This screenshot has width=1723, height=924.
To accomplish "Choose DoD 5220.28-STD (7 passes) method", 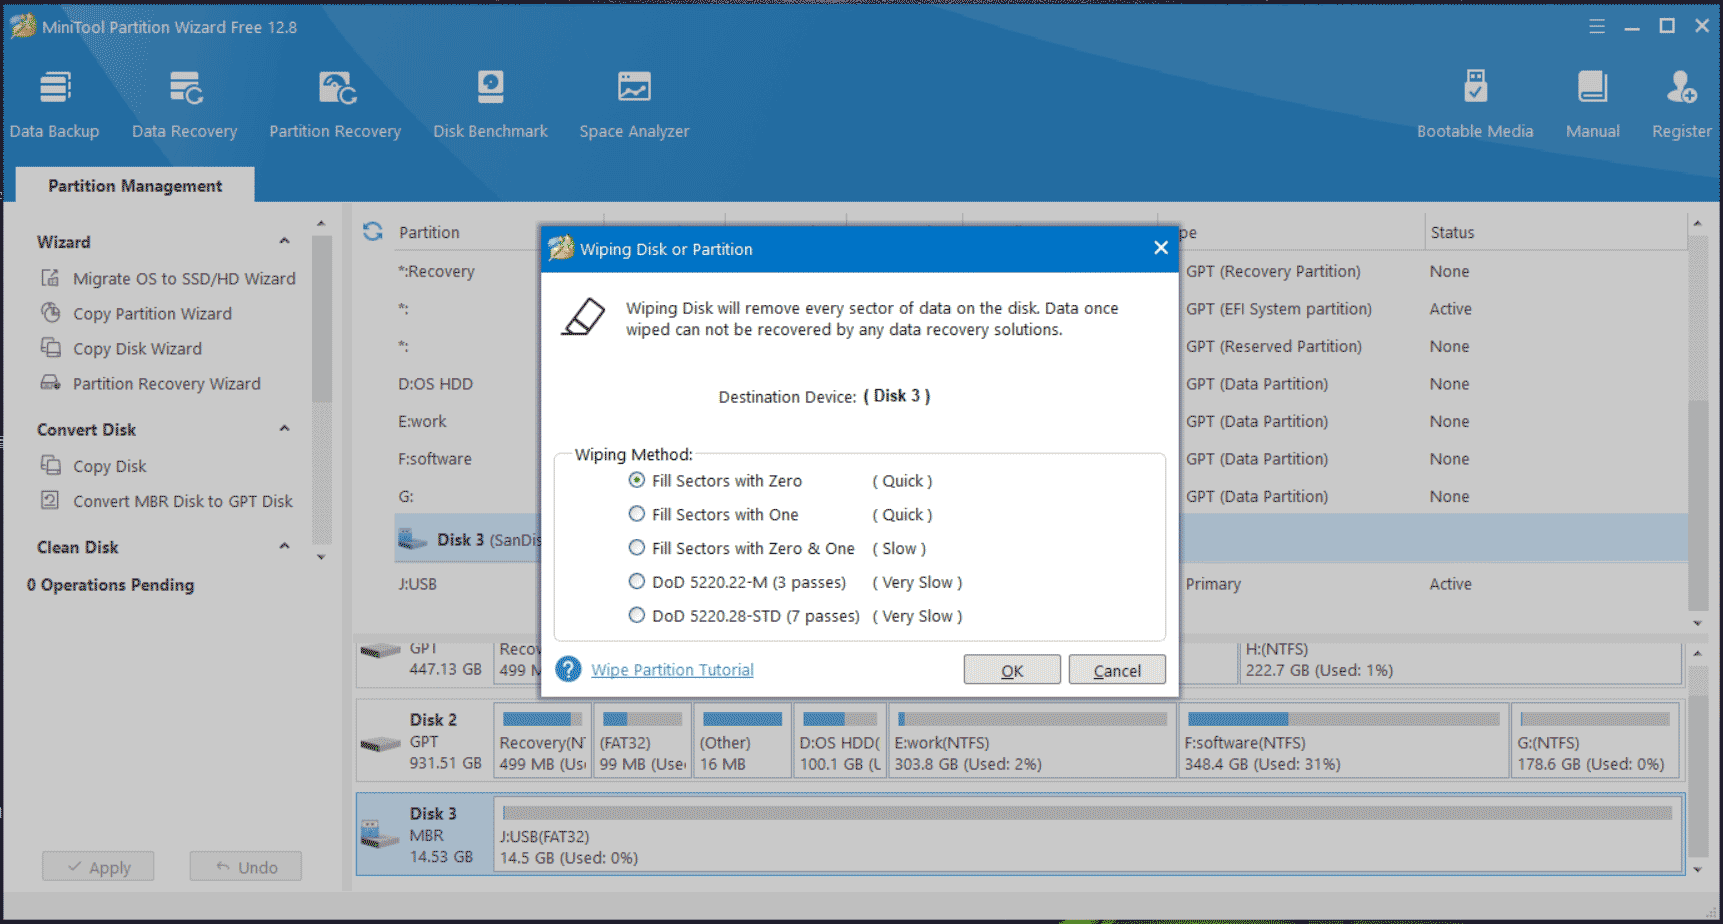I will 636,616.
